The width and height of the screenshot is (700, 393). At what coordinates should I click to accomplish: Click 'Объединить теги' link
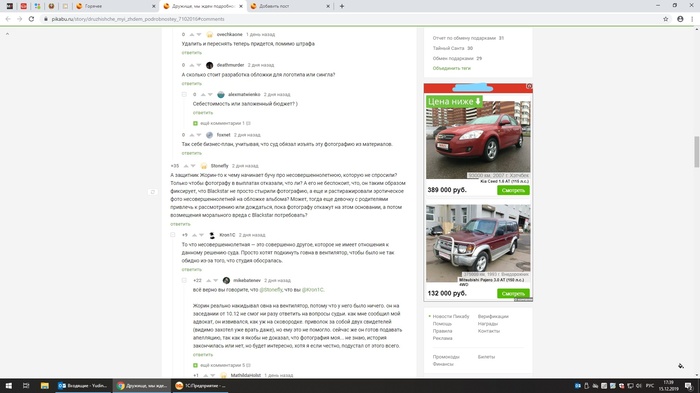[451, 68]
